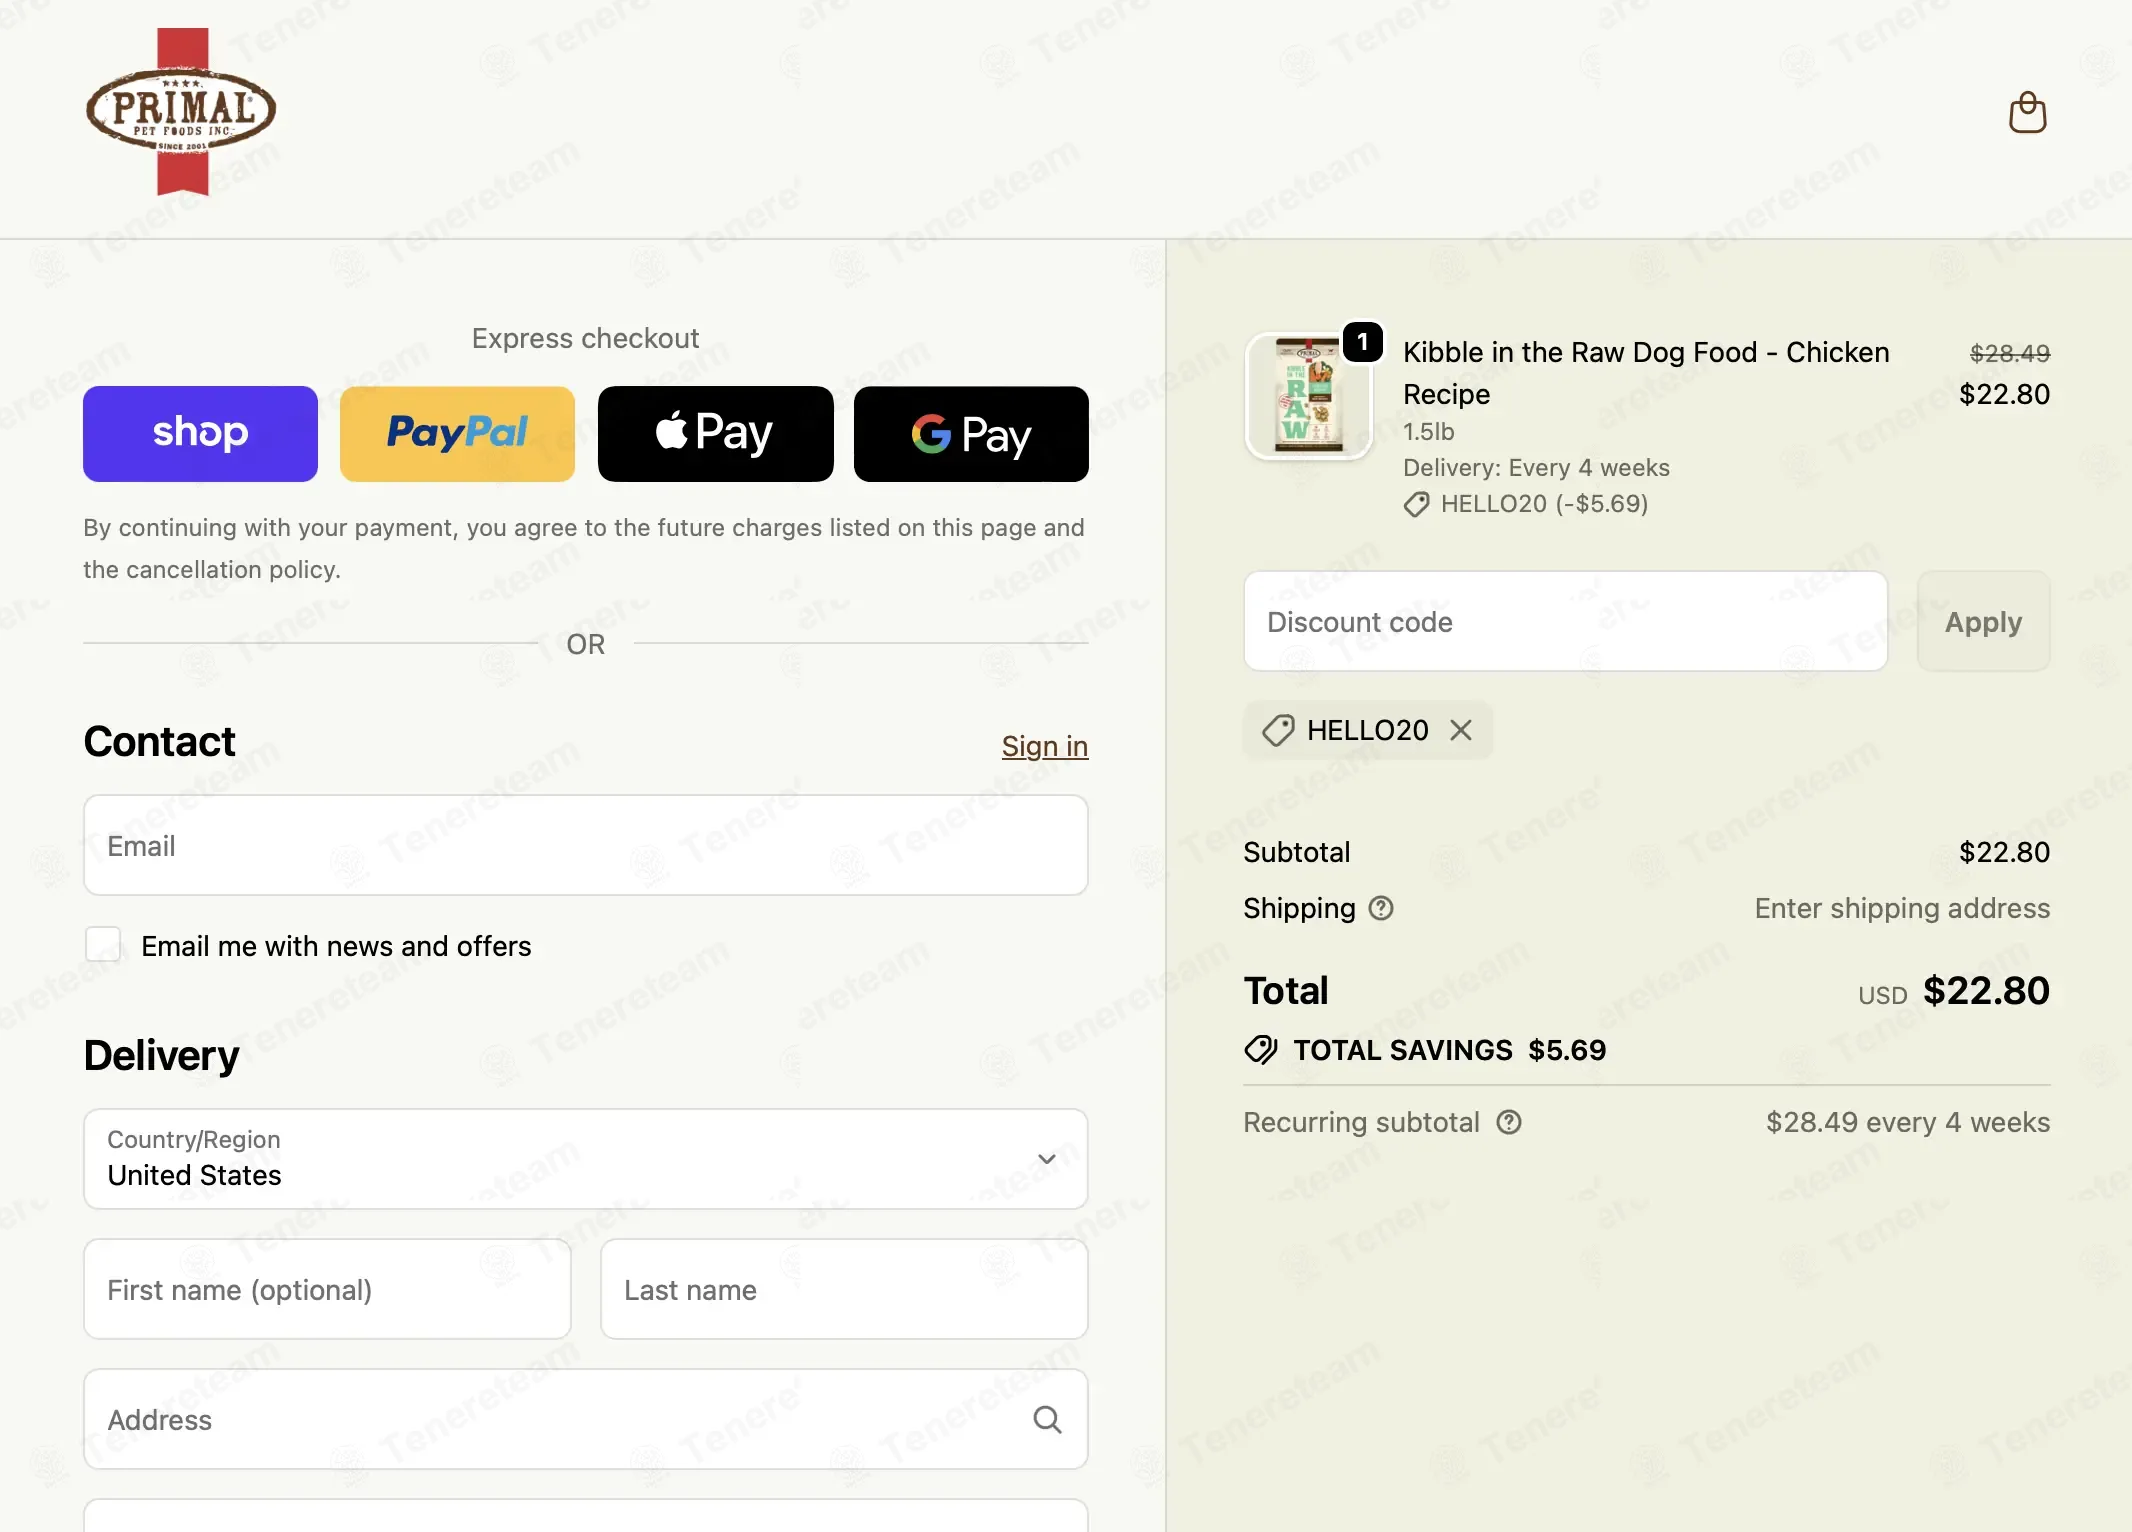
Task: Select the Last name field
Action: coord(844,1289)
